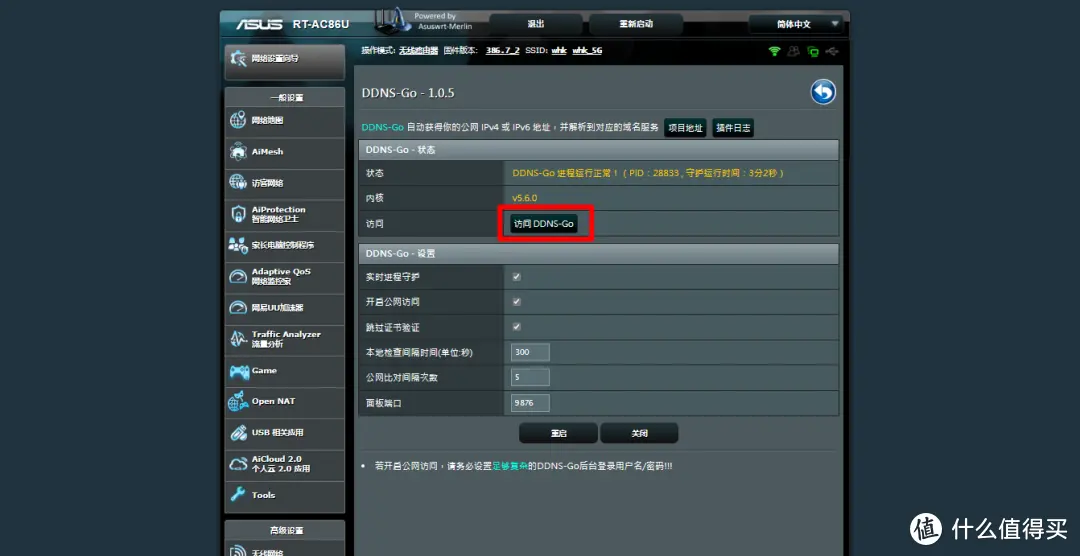Toggle the 开启公网访问 checkbox
The width and height of the screenshot is (1080, 556).
coord(517,302)
